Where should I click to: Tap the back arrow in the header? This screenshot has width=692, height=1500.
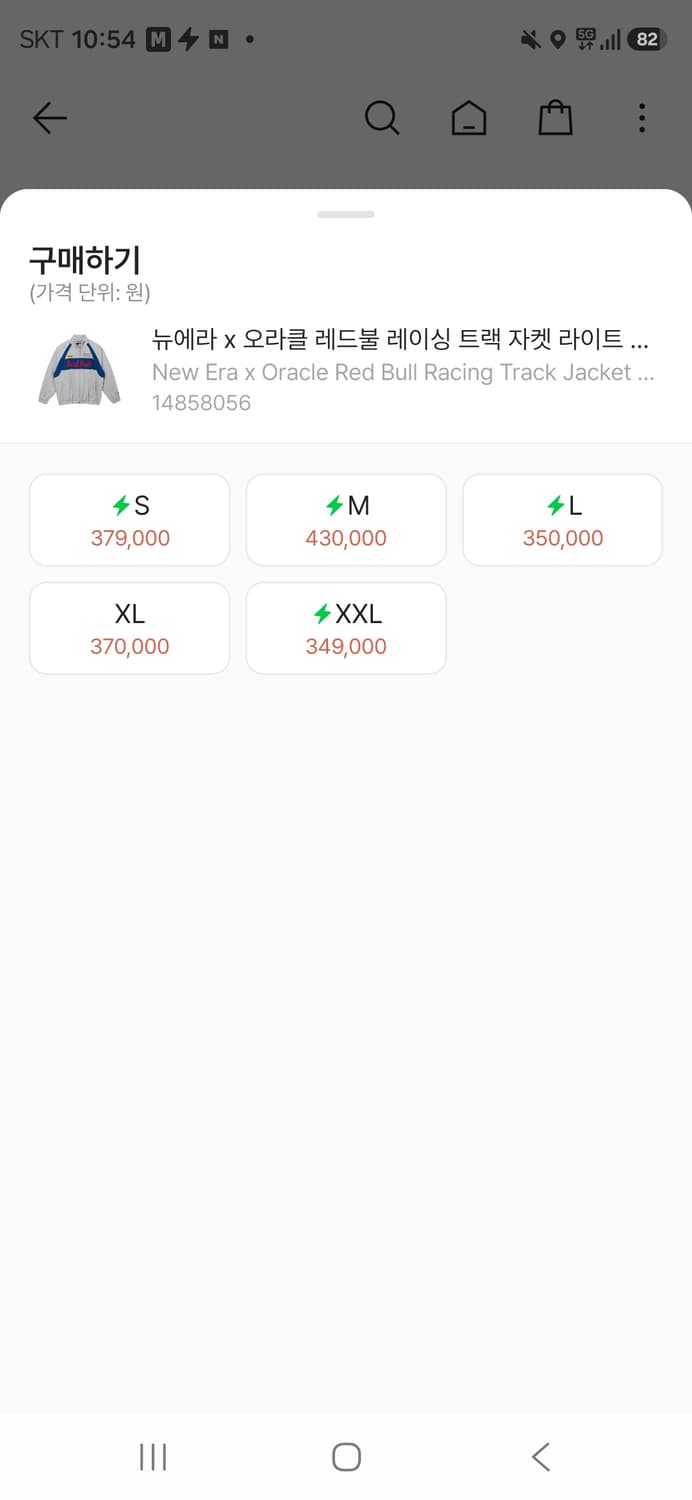(49, 118)
